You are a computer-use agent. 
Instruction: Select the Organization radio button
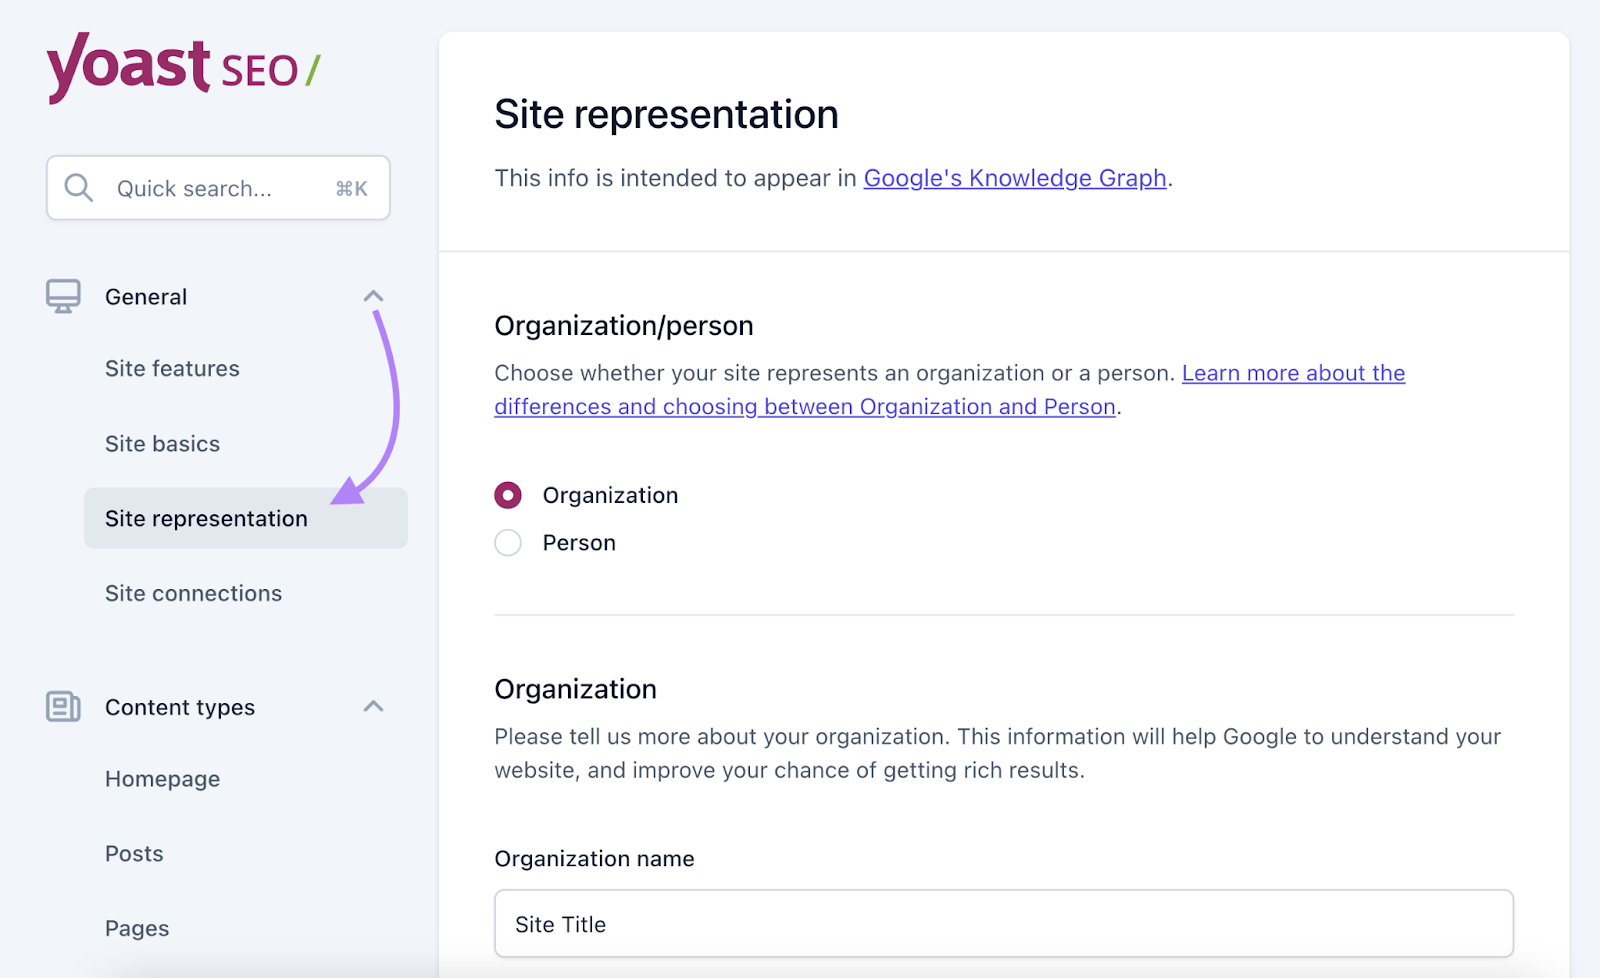[508, 495]
